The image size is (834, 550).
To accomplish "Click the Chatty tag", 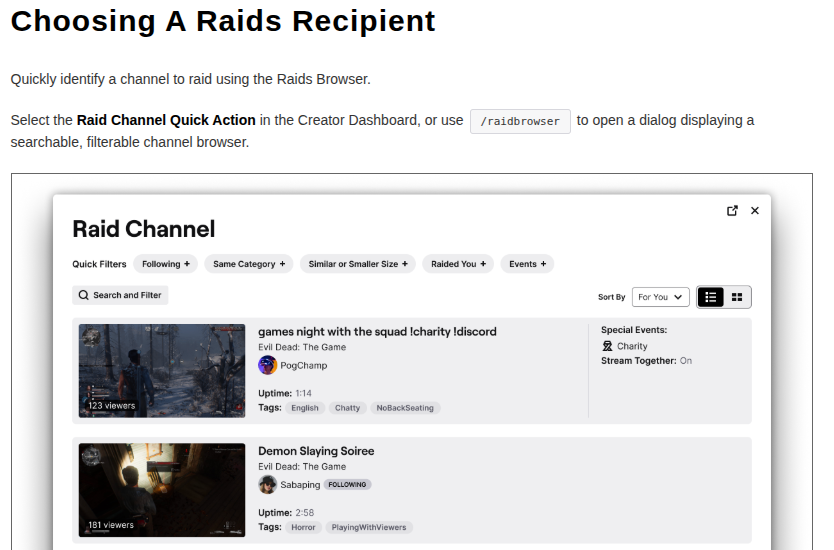I will click(347, 408).
